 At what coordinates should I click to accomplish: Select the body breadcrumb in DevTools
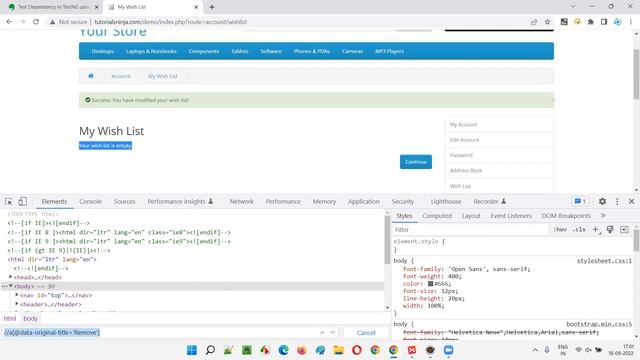[x=30, y=318]
